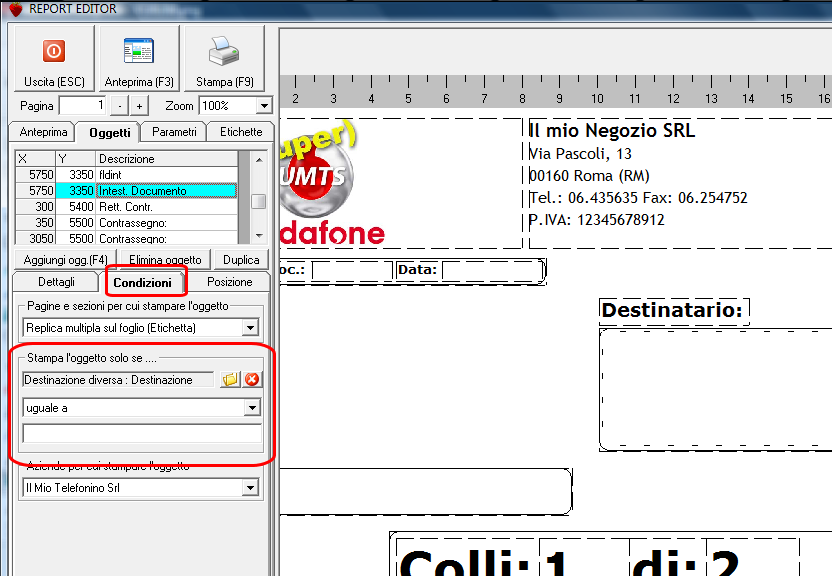Click the X column header
Screen dimensions: 832x576
36,159
